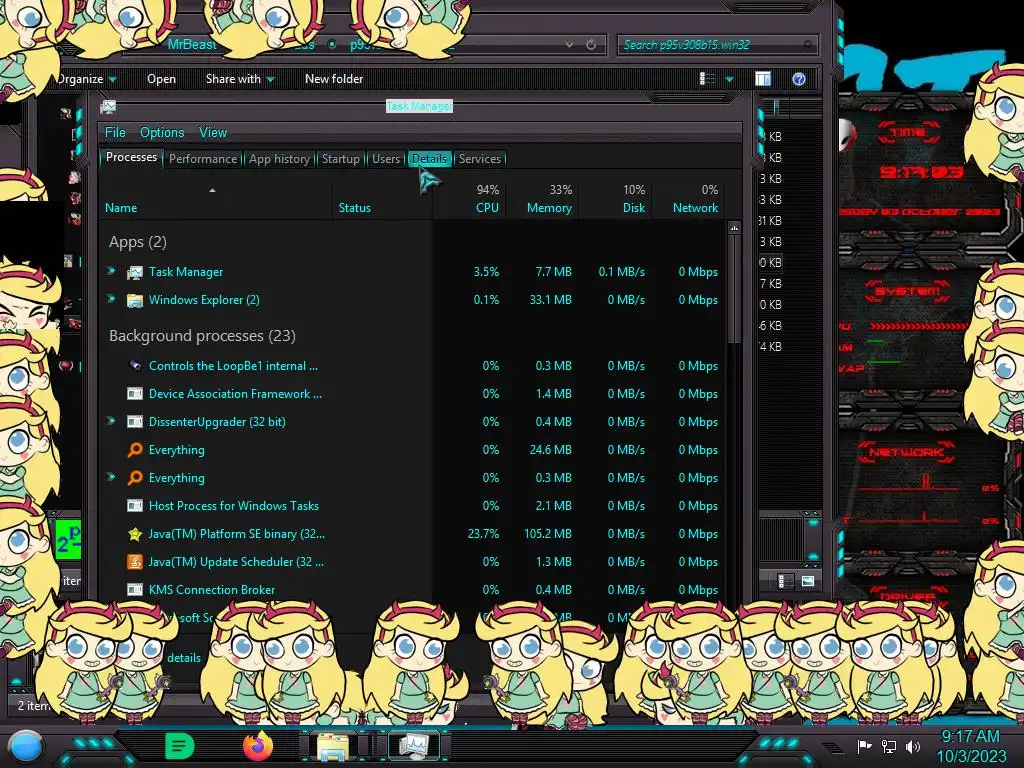Switch to the Startup tab
The height and width of the screenshot is (768, 1024).
pos(340,159)
